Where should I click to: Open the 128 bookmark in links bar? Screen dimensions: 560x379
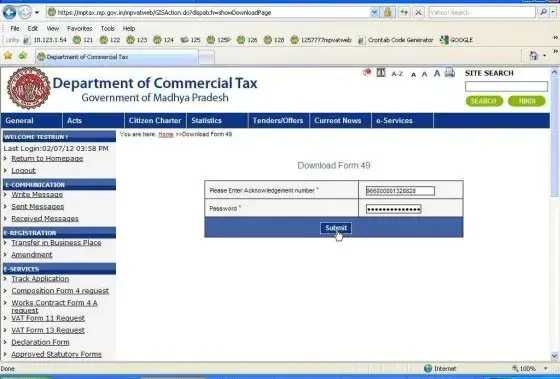274,40
